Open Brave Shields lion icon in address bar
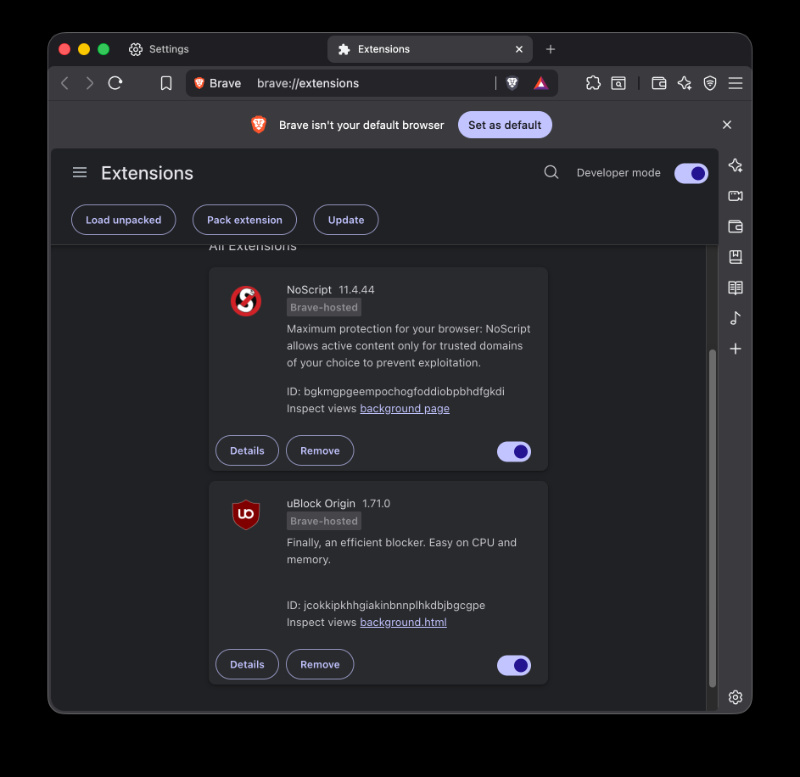The image size is (800, 777). 512,83
